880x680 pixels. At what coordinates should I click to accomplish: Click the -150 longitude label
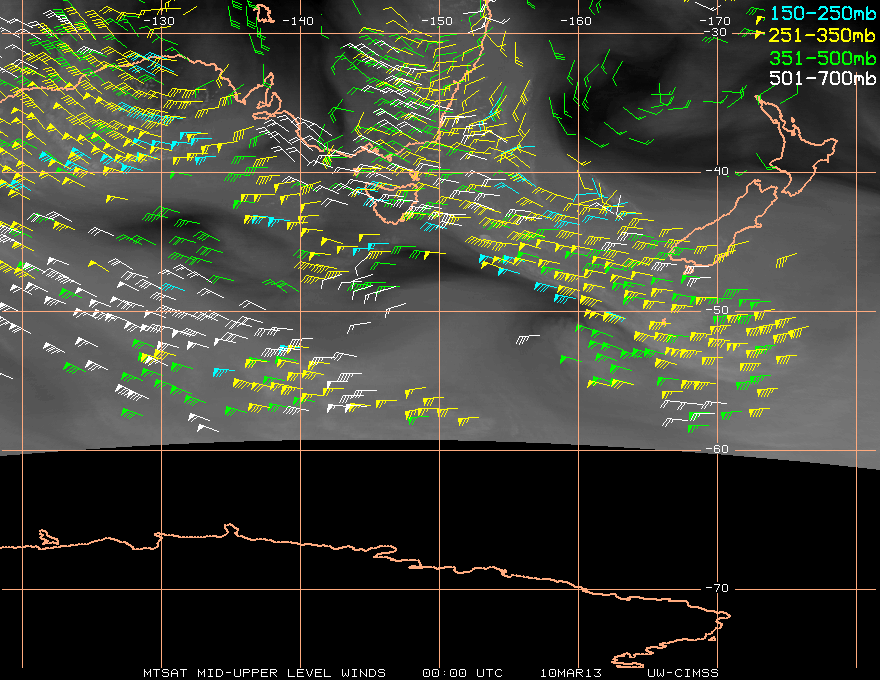pyautogui.click(x=436, y=21)
